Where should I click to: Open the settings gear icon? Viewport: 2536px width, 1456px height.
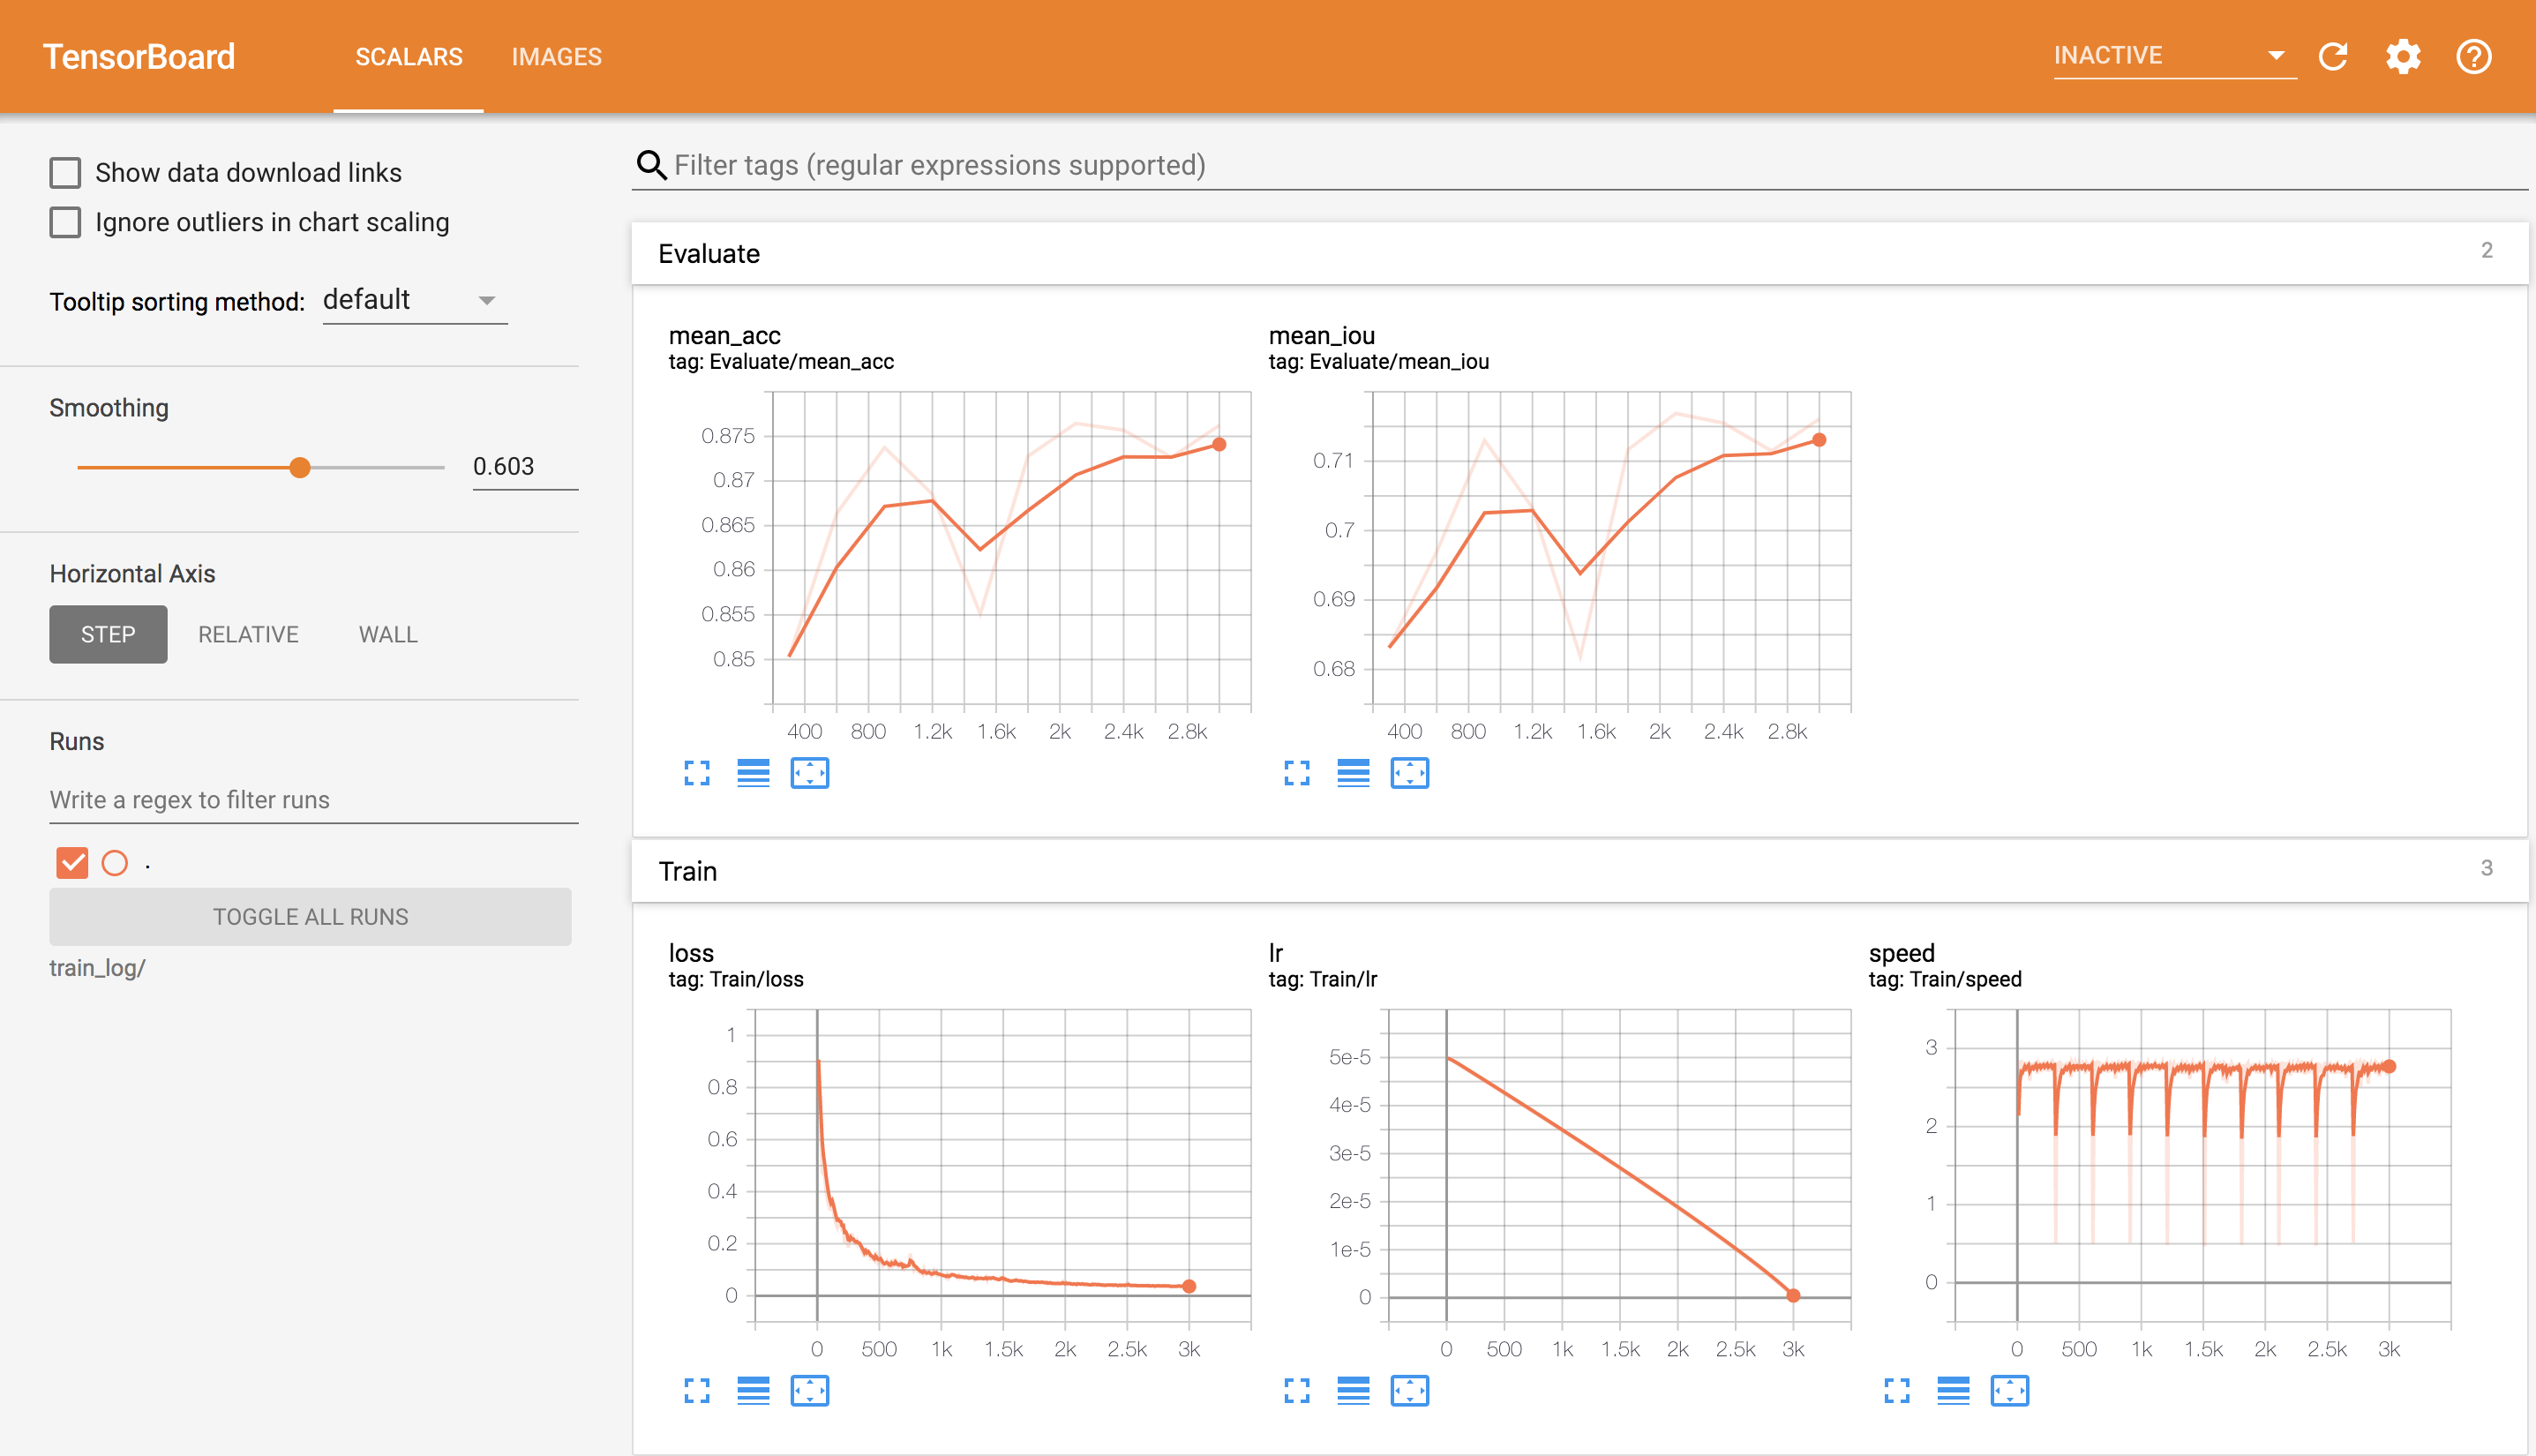2403,56
